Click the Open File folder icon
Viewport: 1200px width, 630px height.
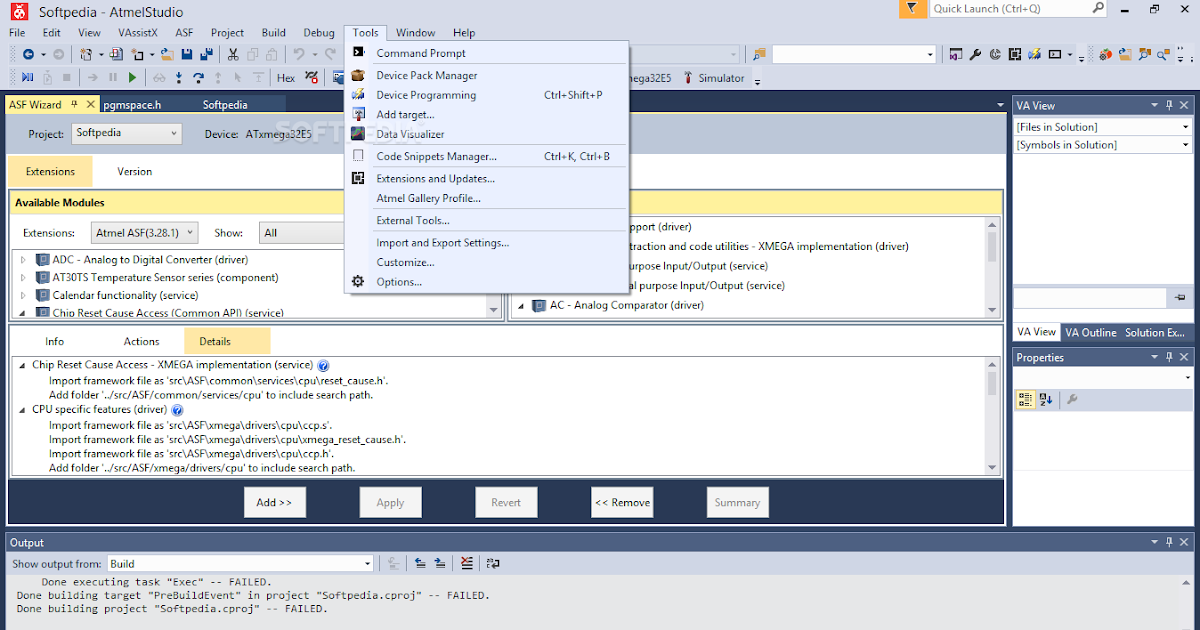click(167, 54)
